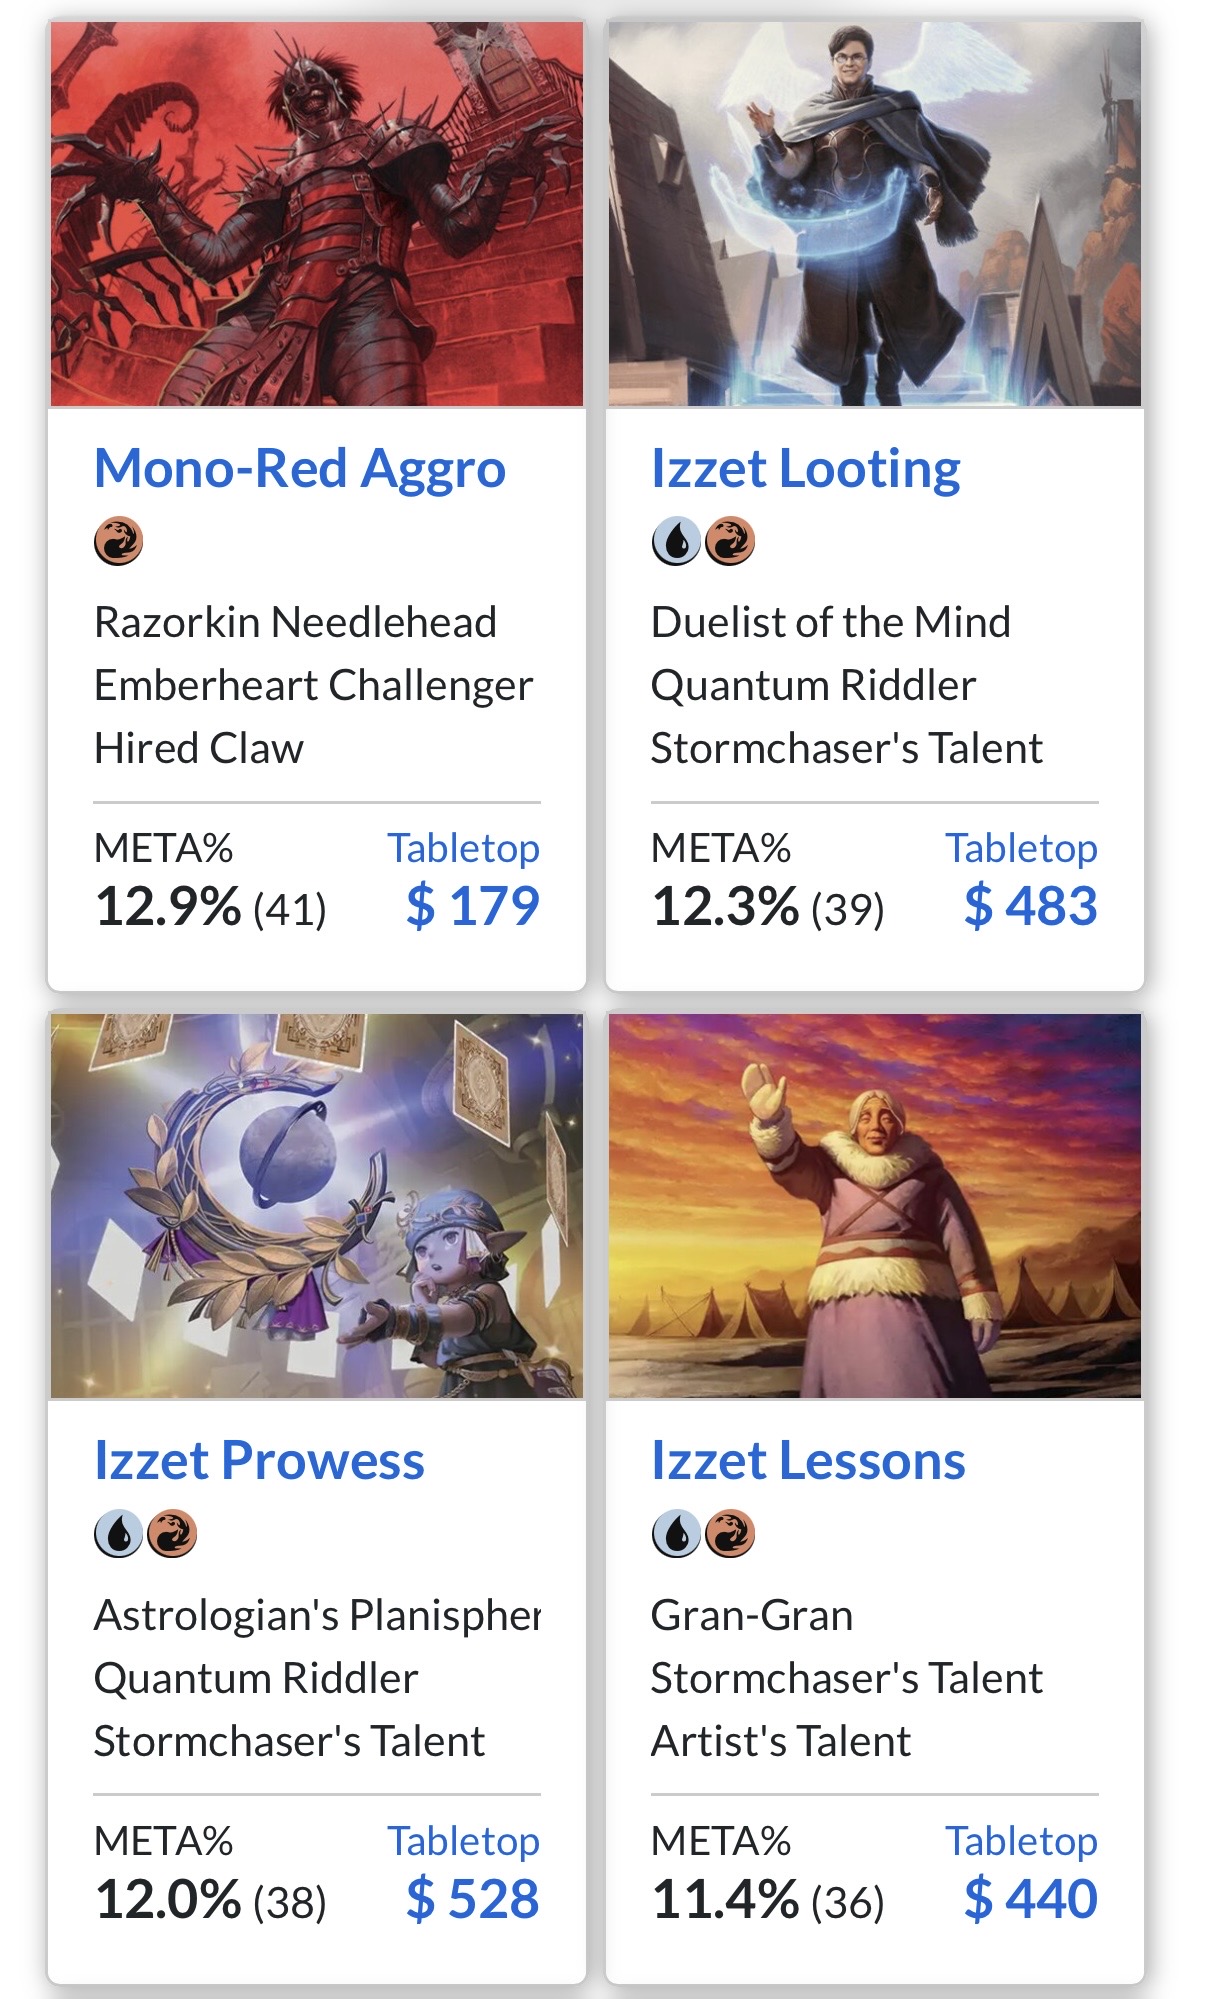Click the Izzet Prowess card artwork
The image size is (1206, 1999).
(317, 1206)
